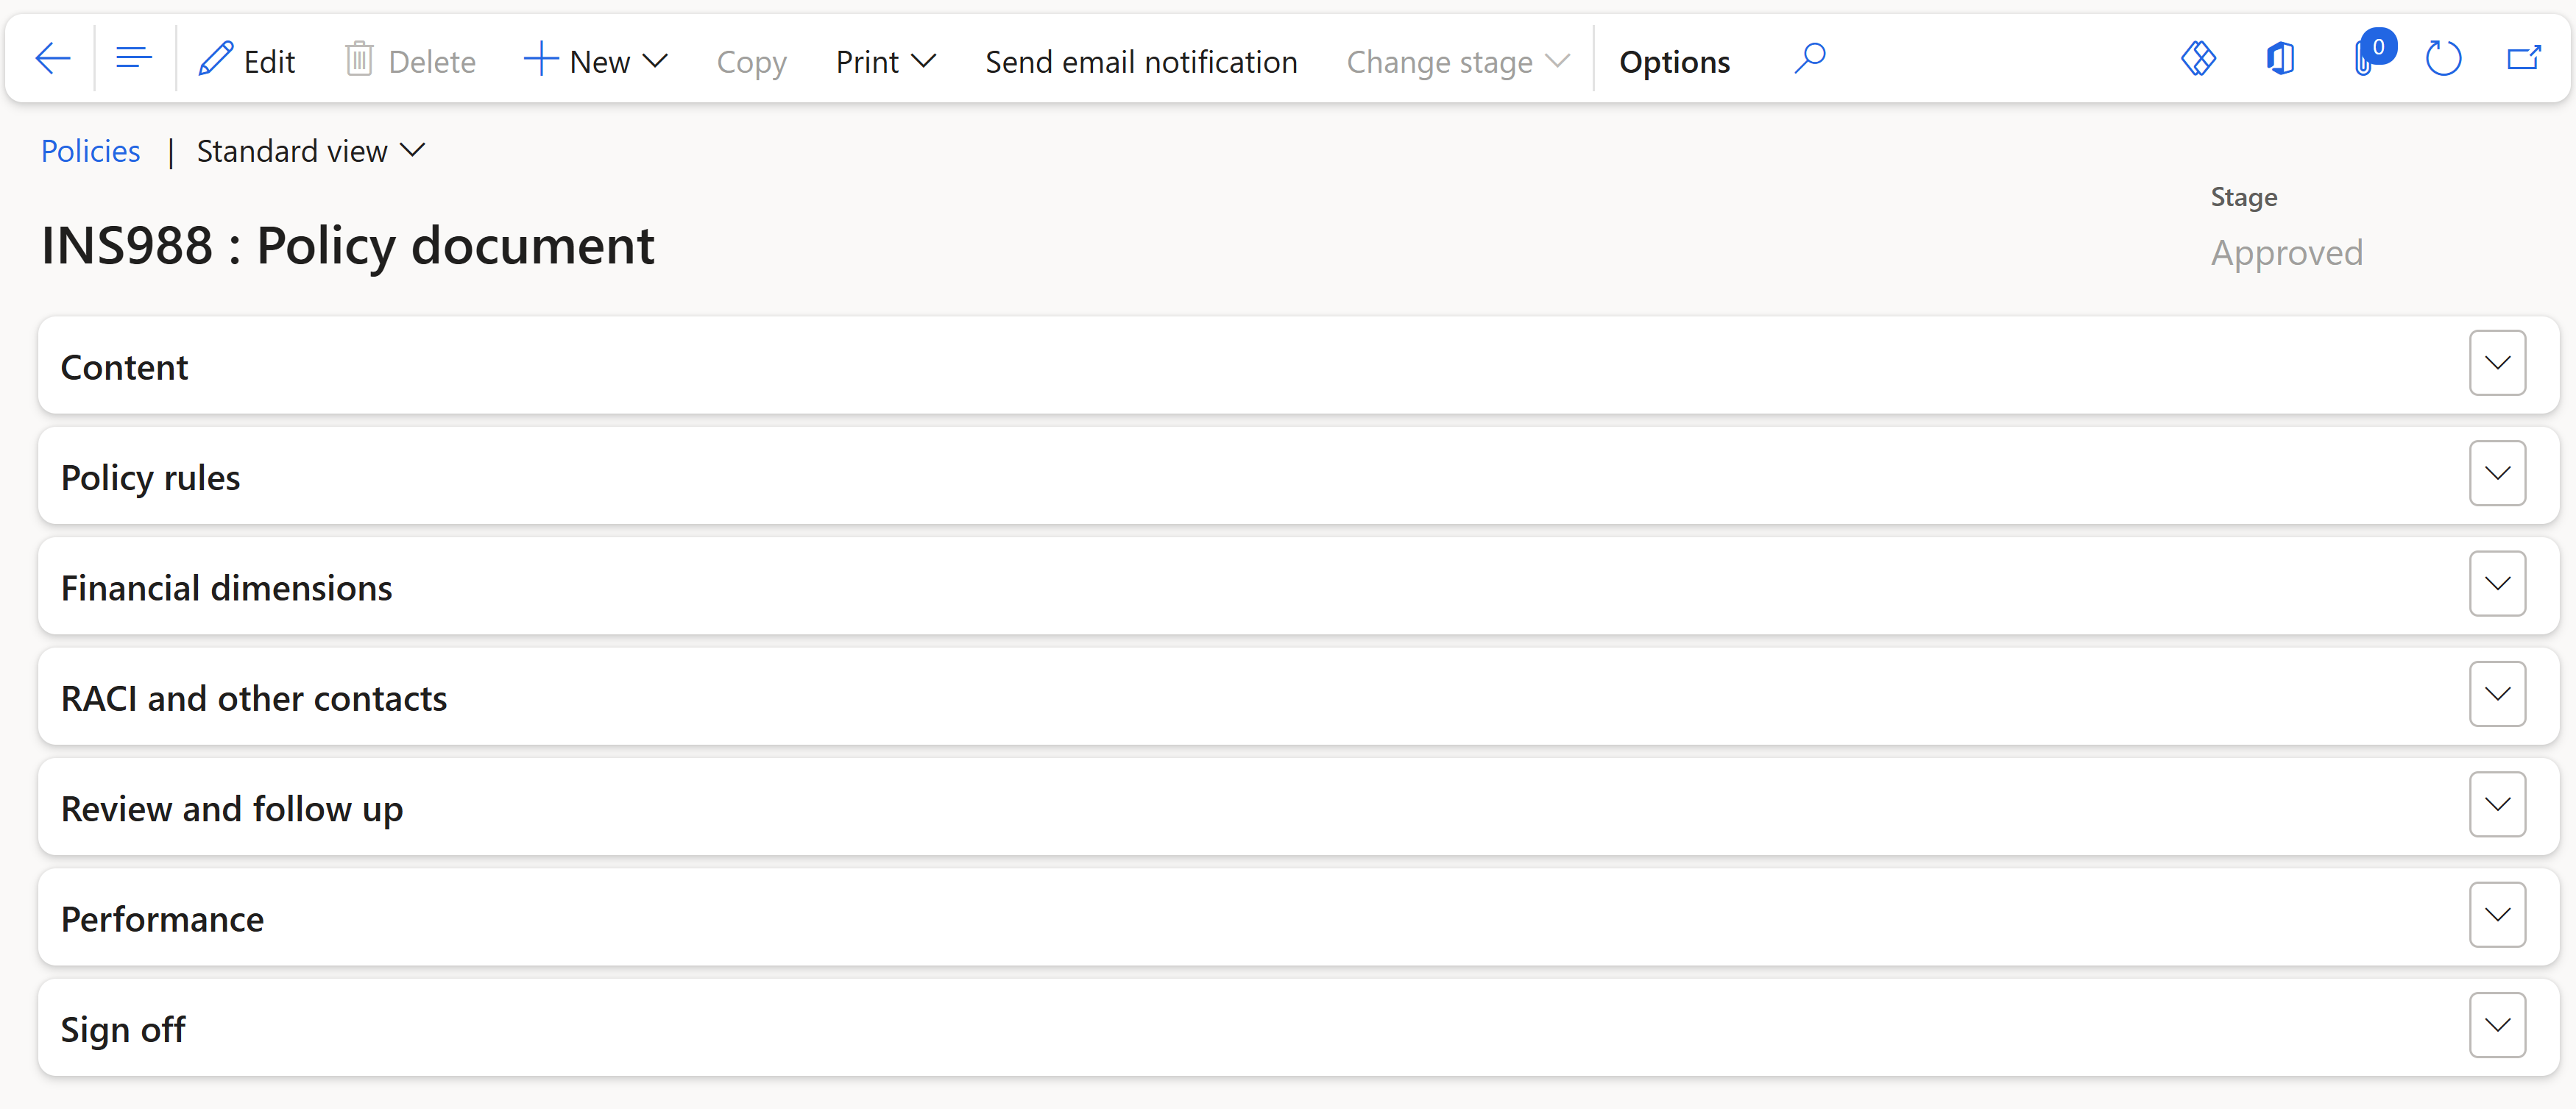Open the Standard view selector
The width and height of the screenshot is (2576, 1109).
click(309, 151)
